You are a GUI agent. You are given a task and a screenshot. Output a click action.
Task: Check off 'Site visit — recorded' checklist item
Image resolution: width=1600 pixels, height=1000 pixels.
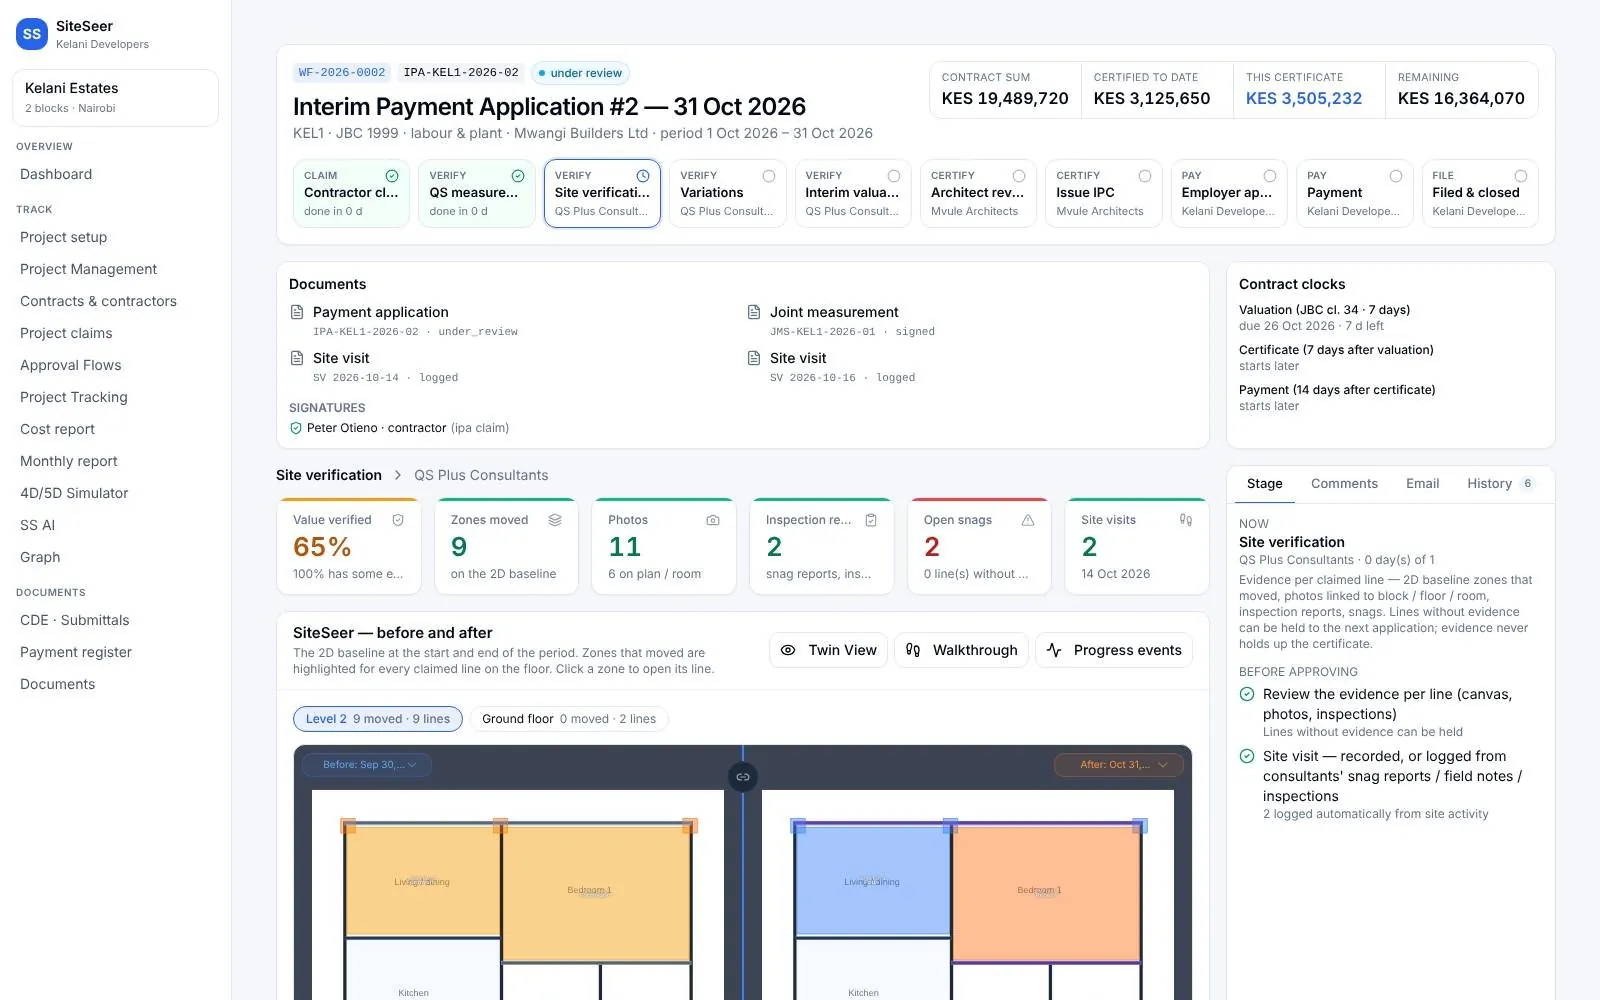1247,756
